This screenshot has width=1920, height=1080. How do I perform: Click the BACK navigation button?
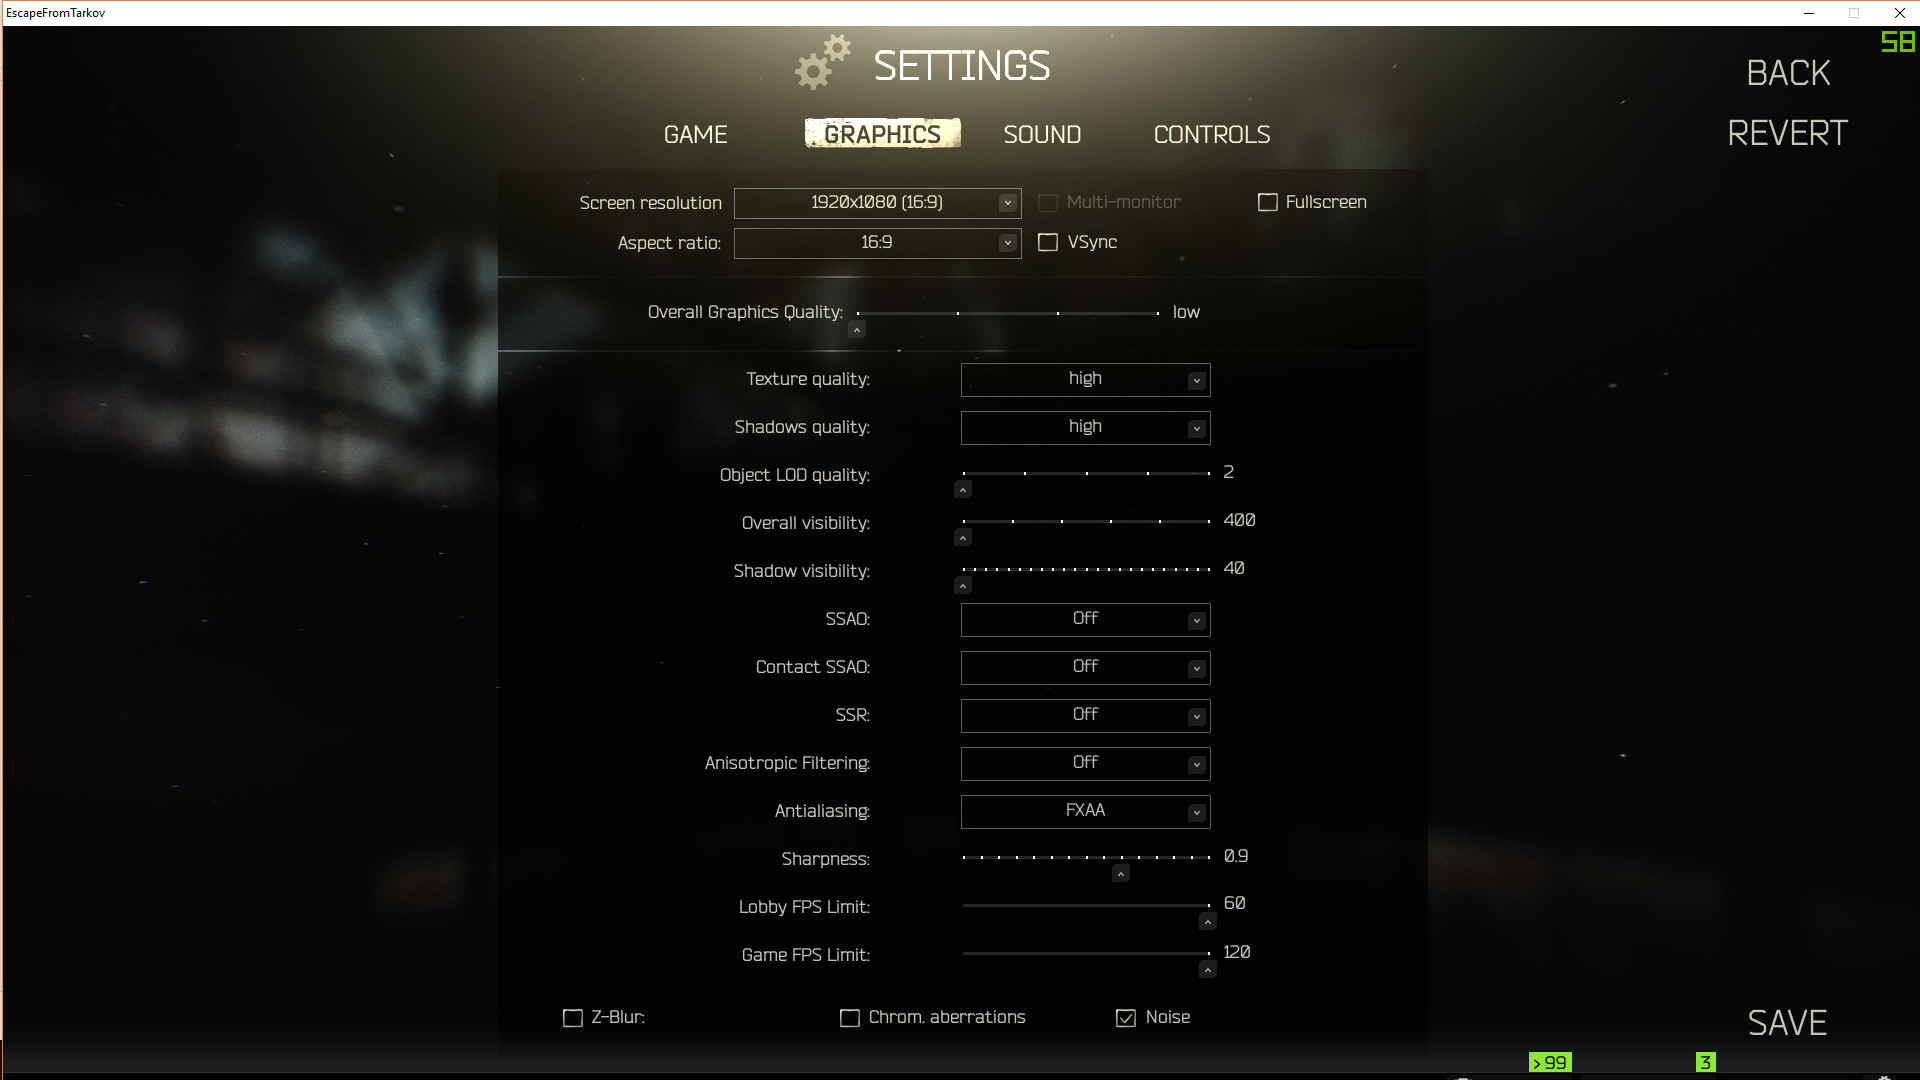click(1787, 73)
